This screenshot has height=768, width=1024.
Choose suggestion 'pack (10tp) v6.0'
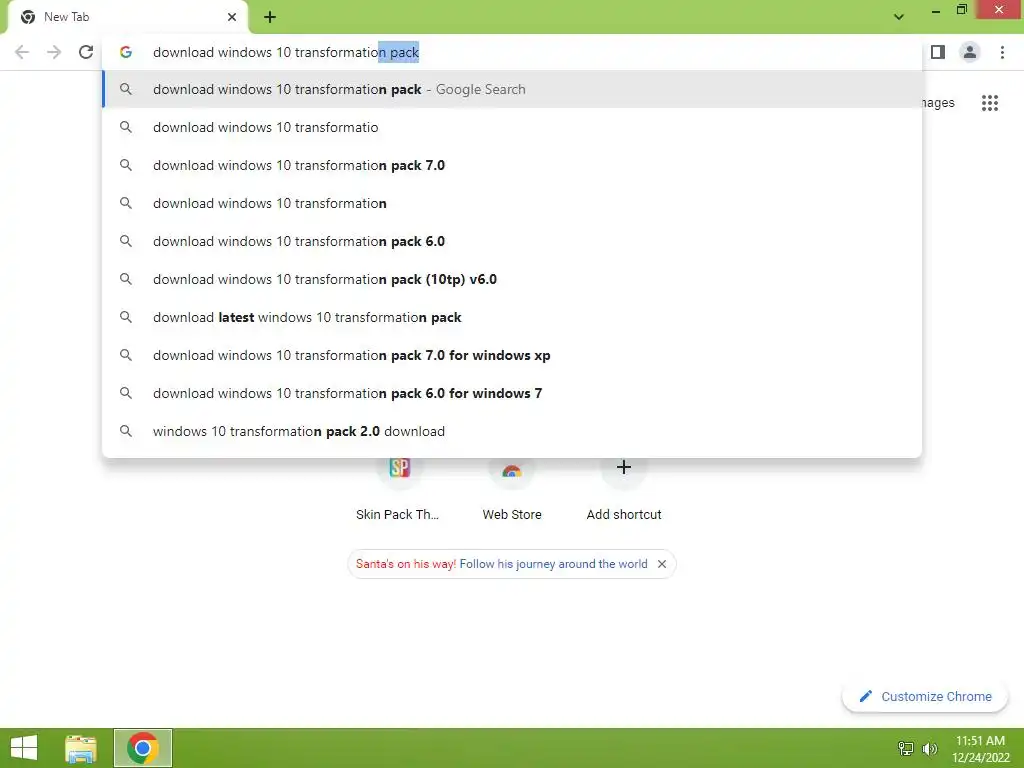[512, 279]
